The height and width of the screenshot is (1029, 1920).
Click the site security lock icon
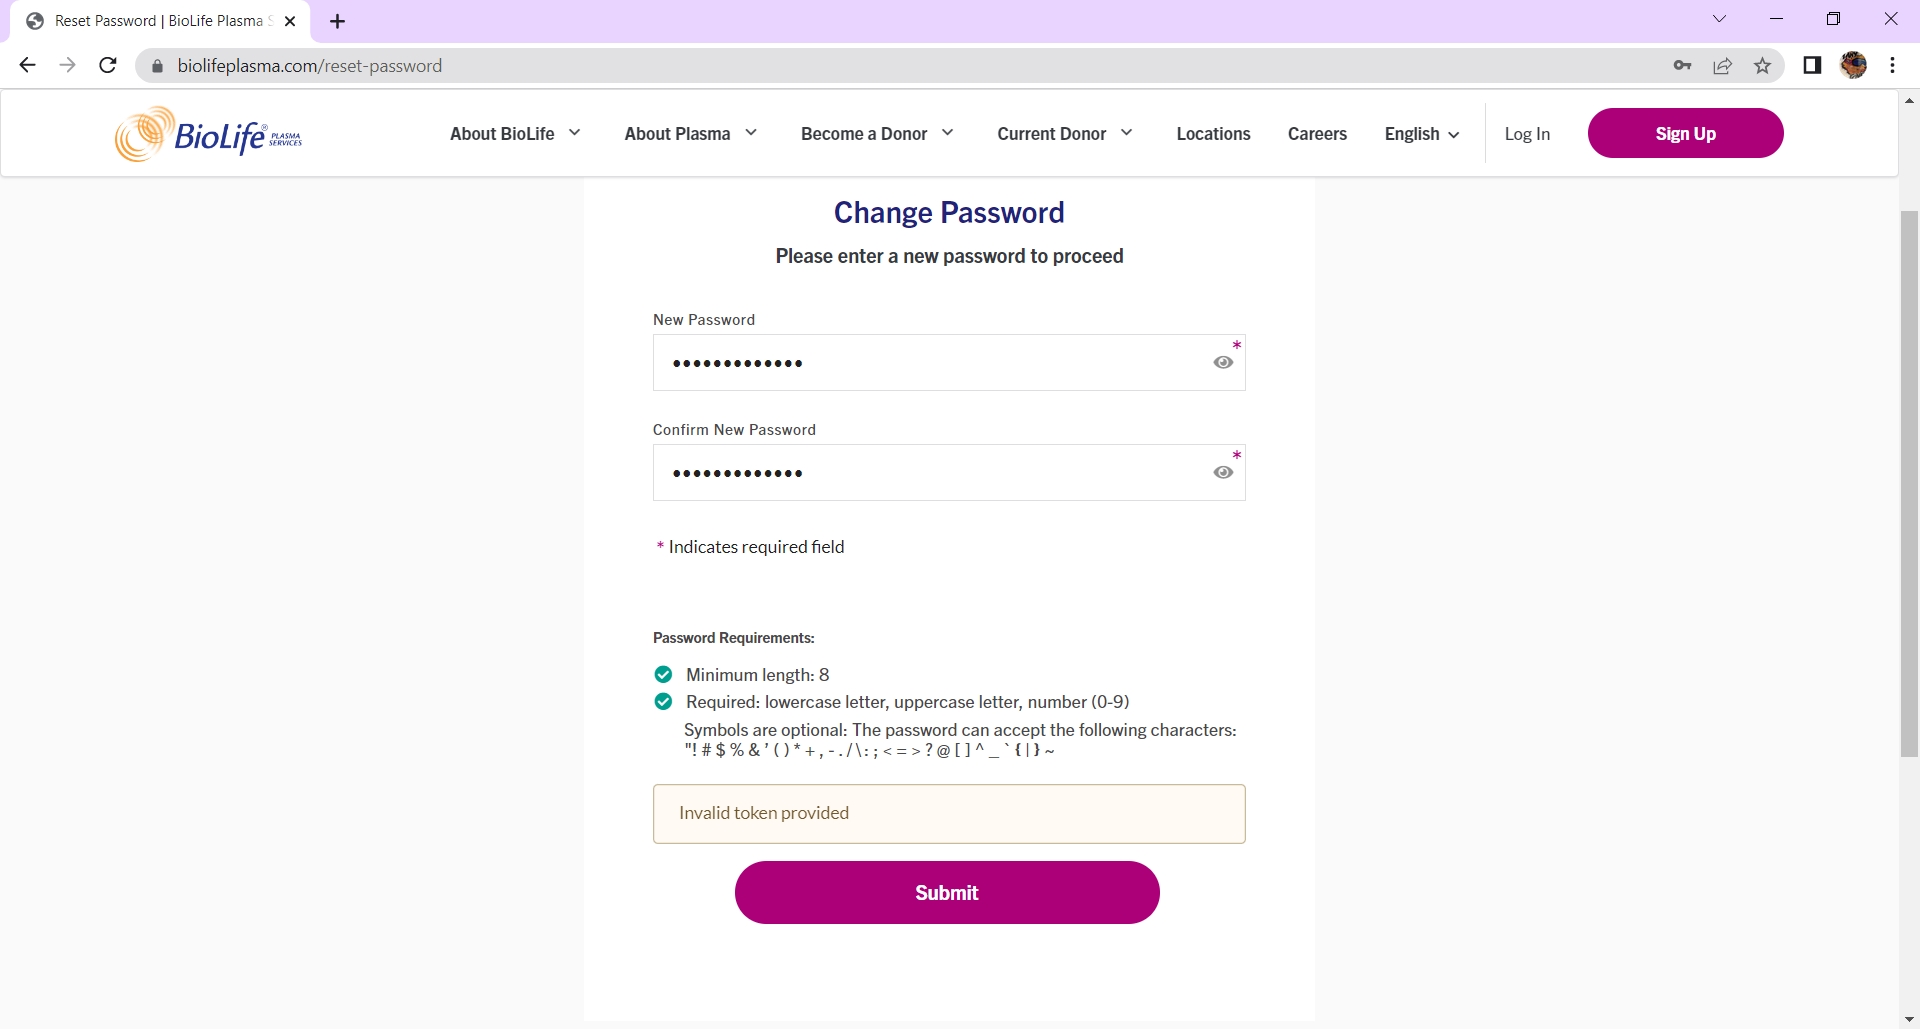pos(157,65)
